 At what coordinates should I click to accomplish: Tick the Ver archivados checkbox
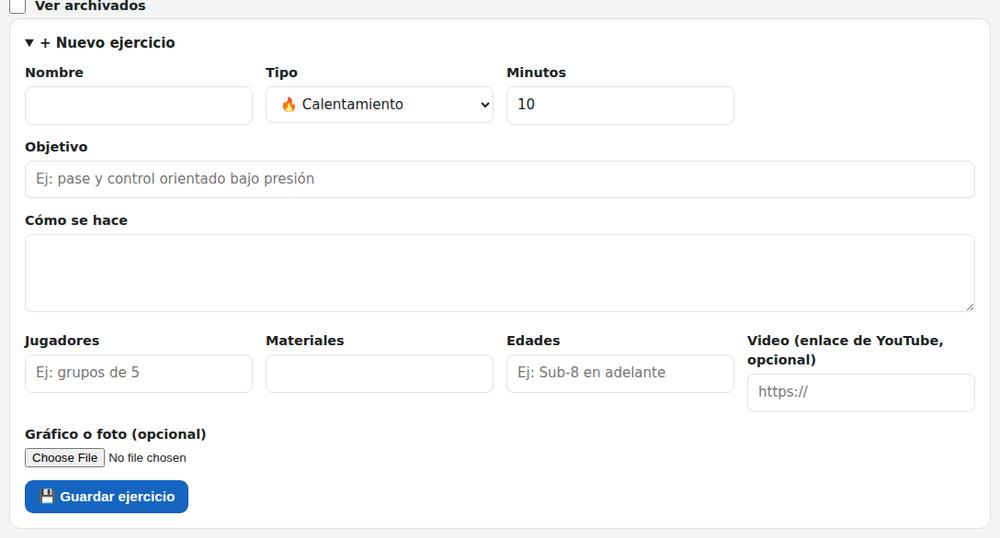pos(17,6)
